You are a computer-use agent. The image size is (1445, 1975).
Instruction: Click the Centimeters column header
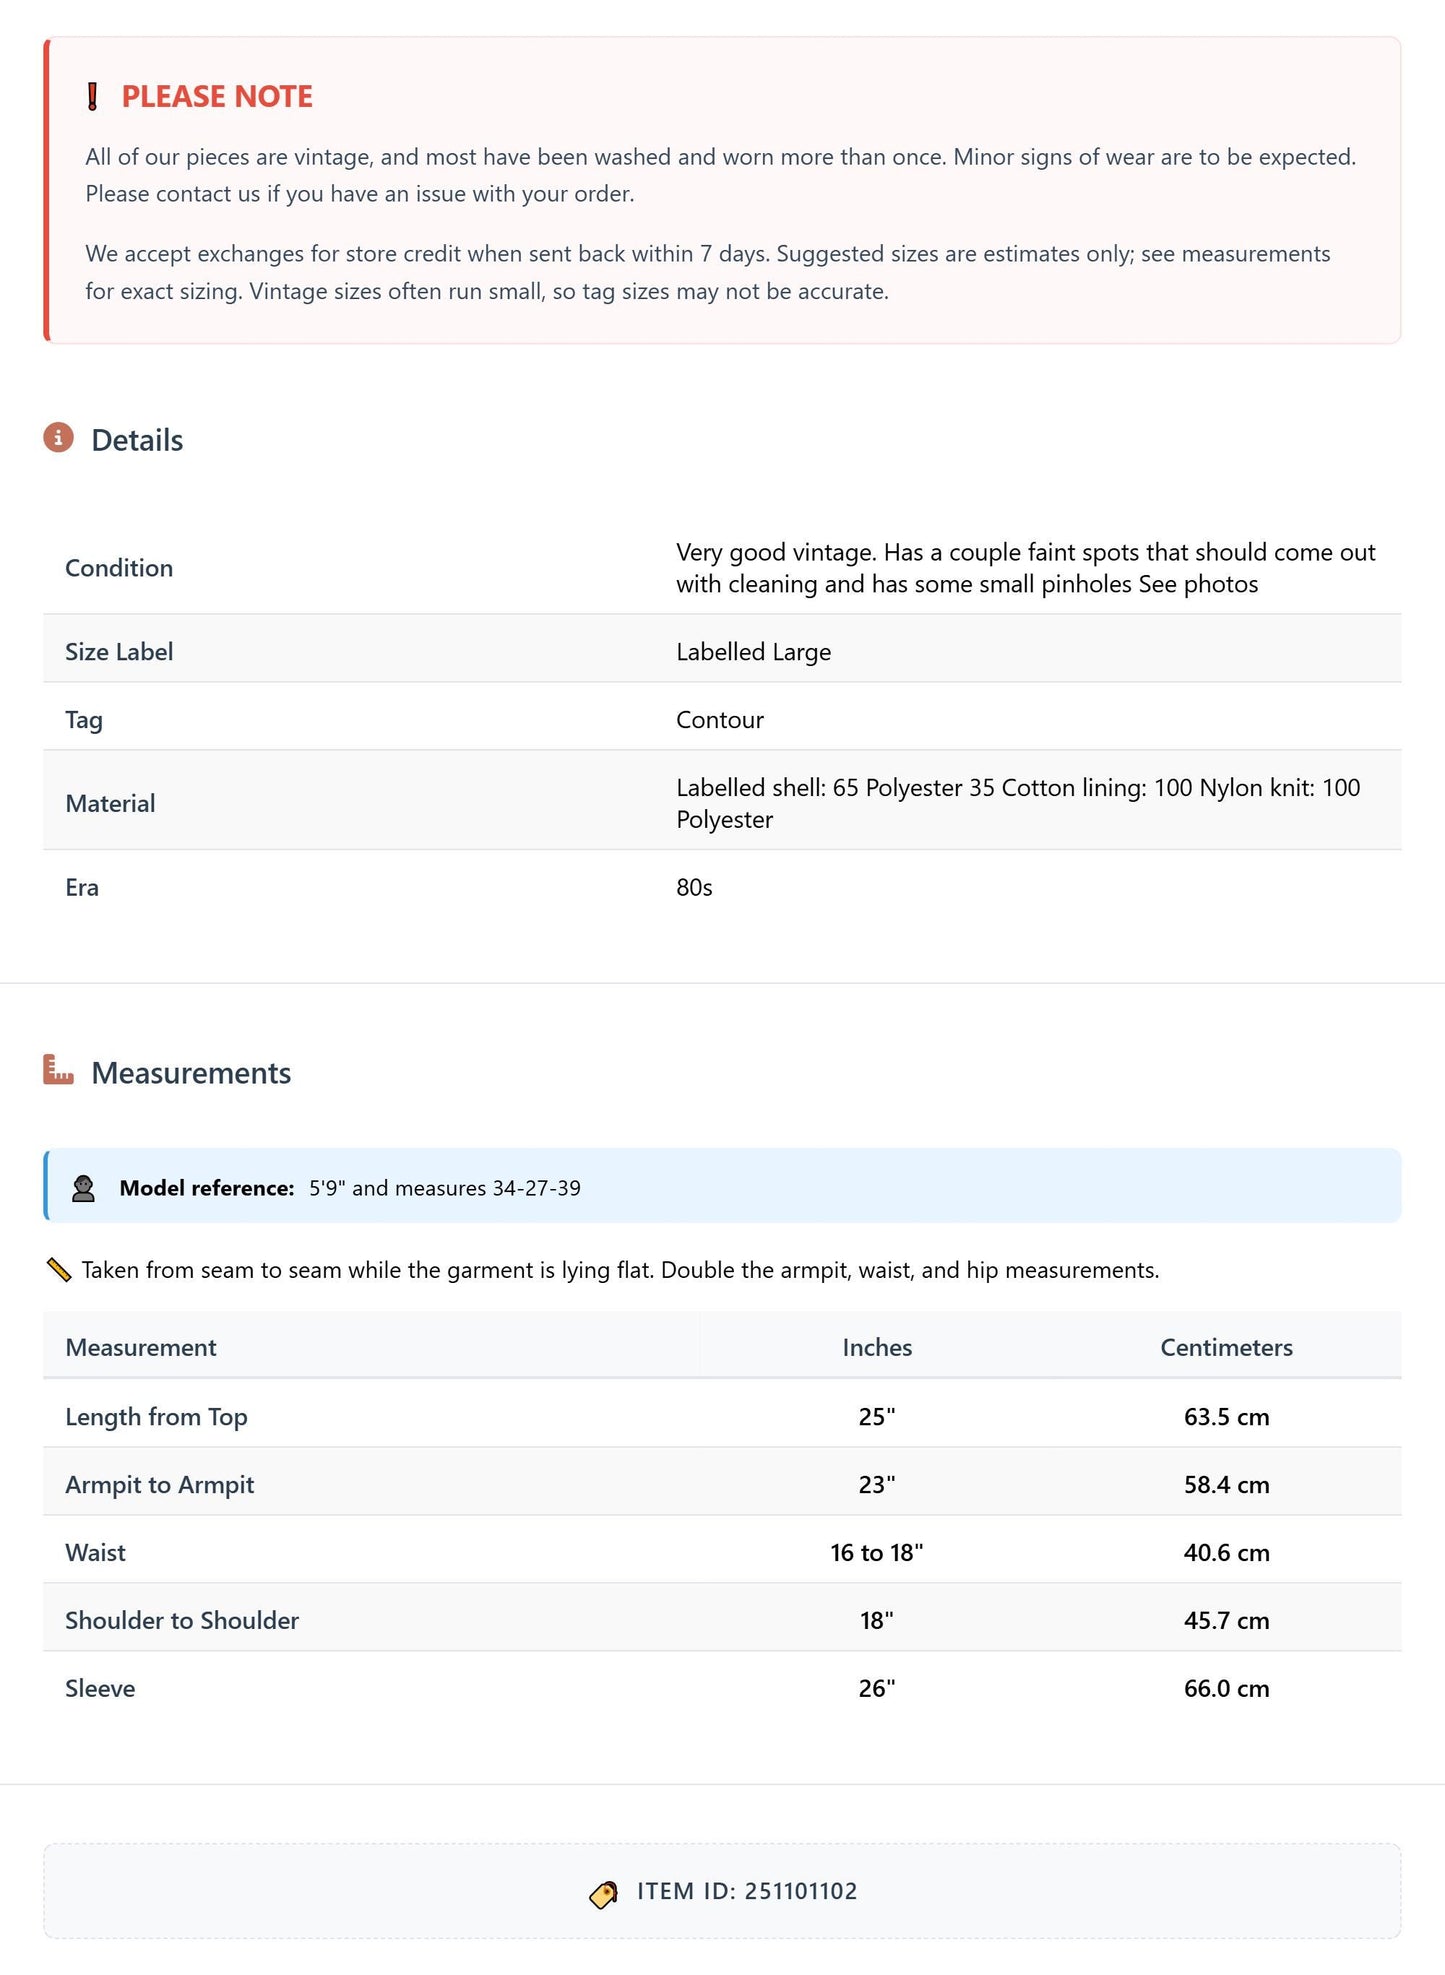pos(1226,1348)
